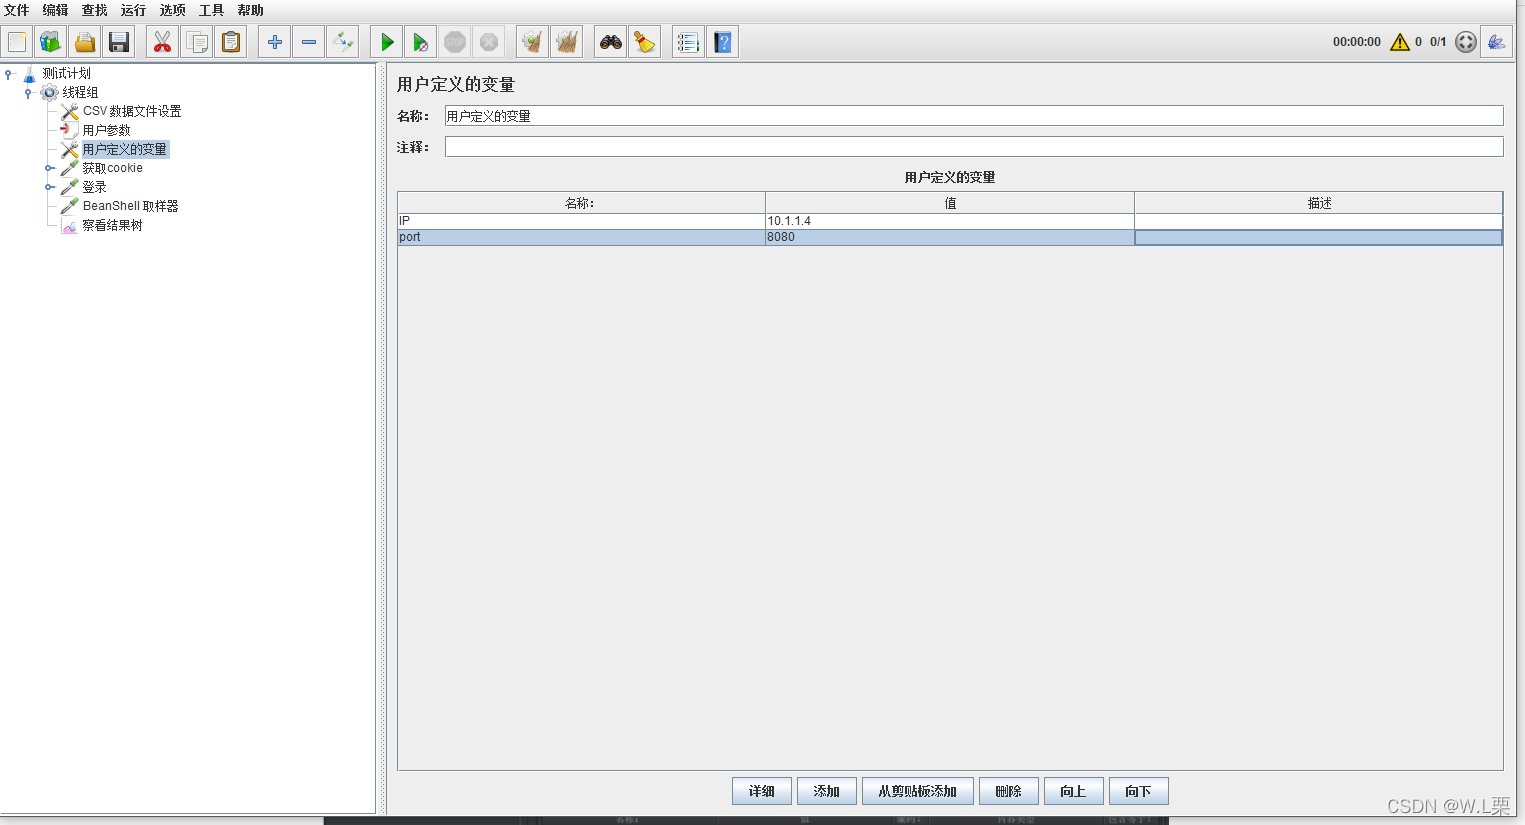
Task: Expand the 获取cookie tree node
Action: coord(48,168)
